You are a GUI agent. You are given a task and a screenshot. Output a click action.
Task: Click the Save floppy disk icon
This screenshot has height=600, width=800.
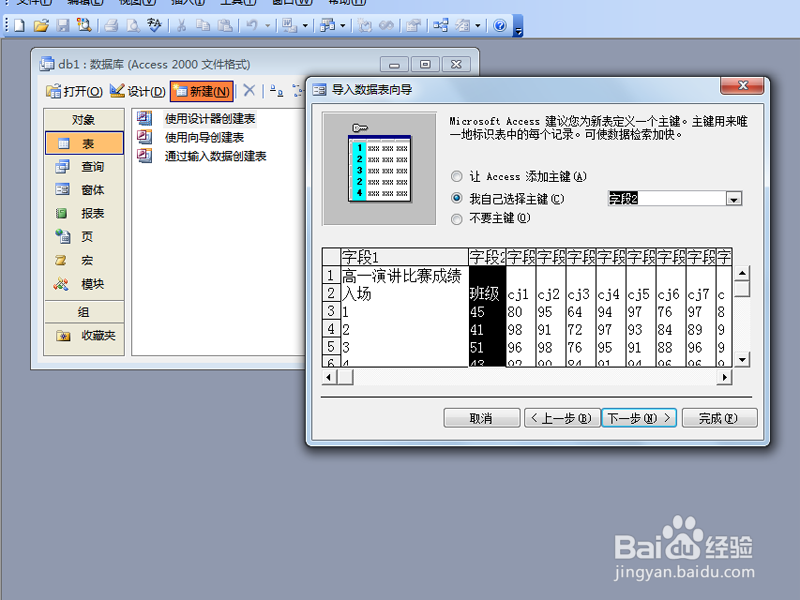[x=63, y=25]
